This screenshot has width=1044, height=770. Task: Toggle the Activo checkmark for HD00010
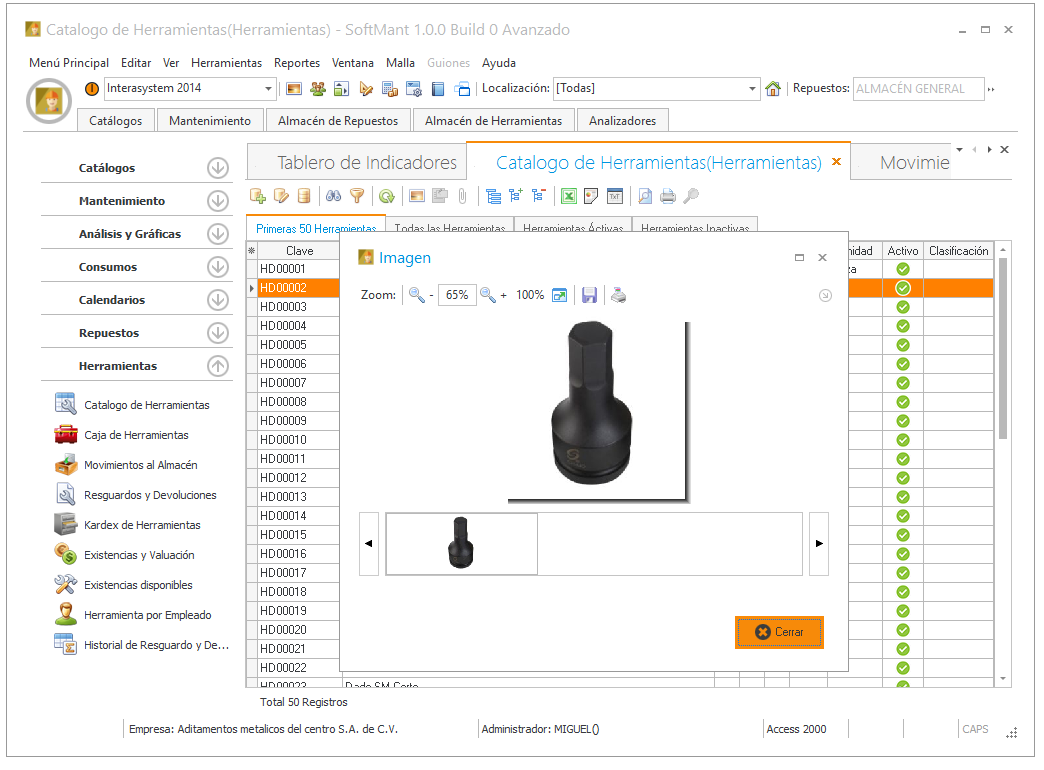coord(903,440)
